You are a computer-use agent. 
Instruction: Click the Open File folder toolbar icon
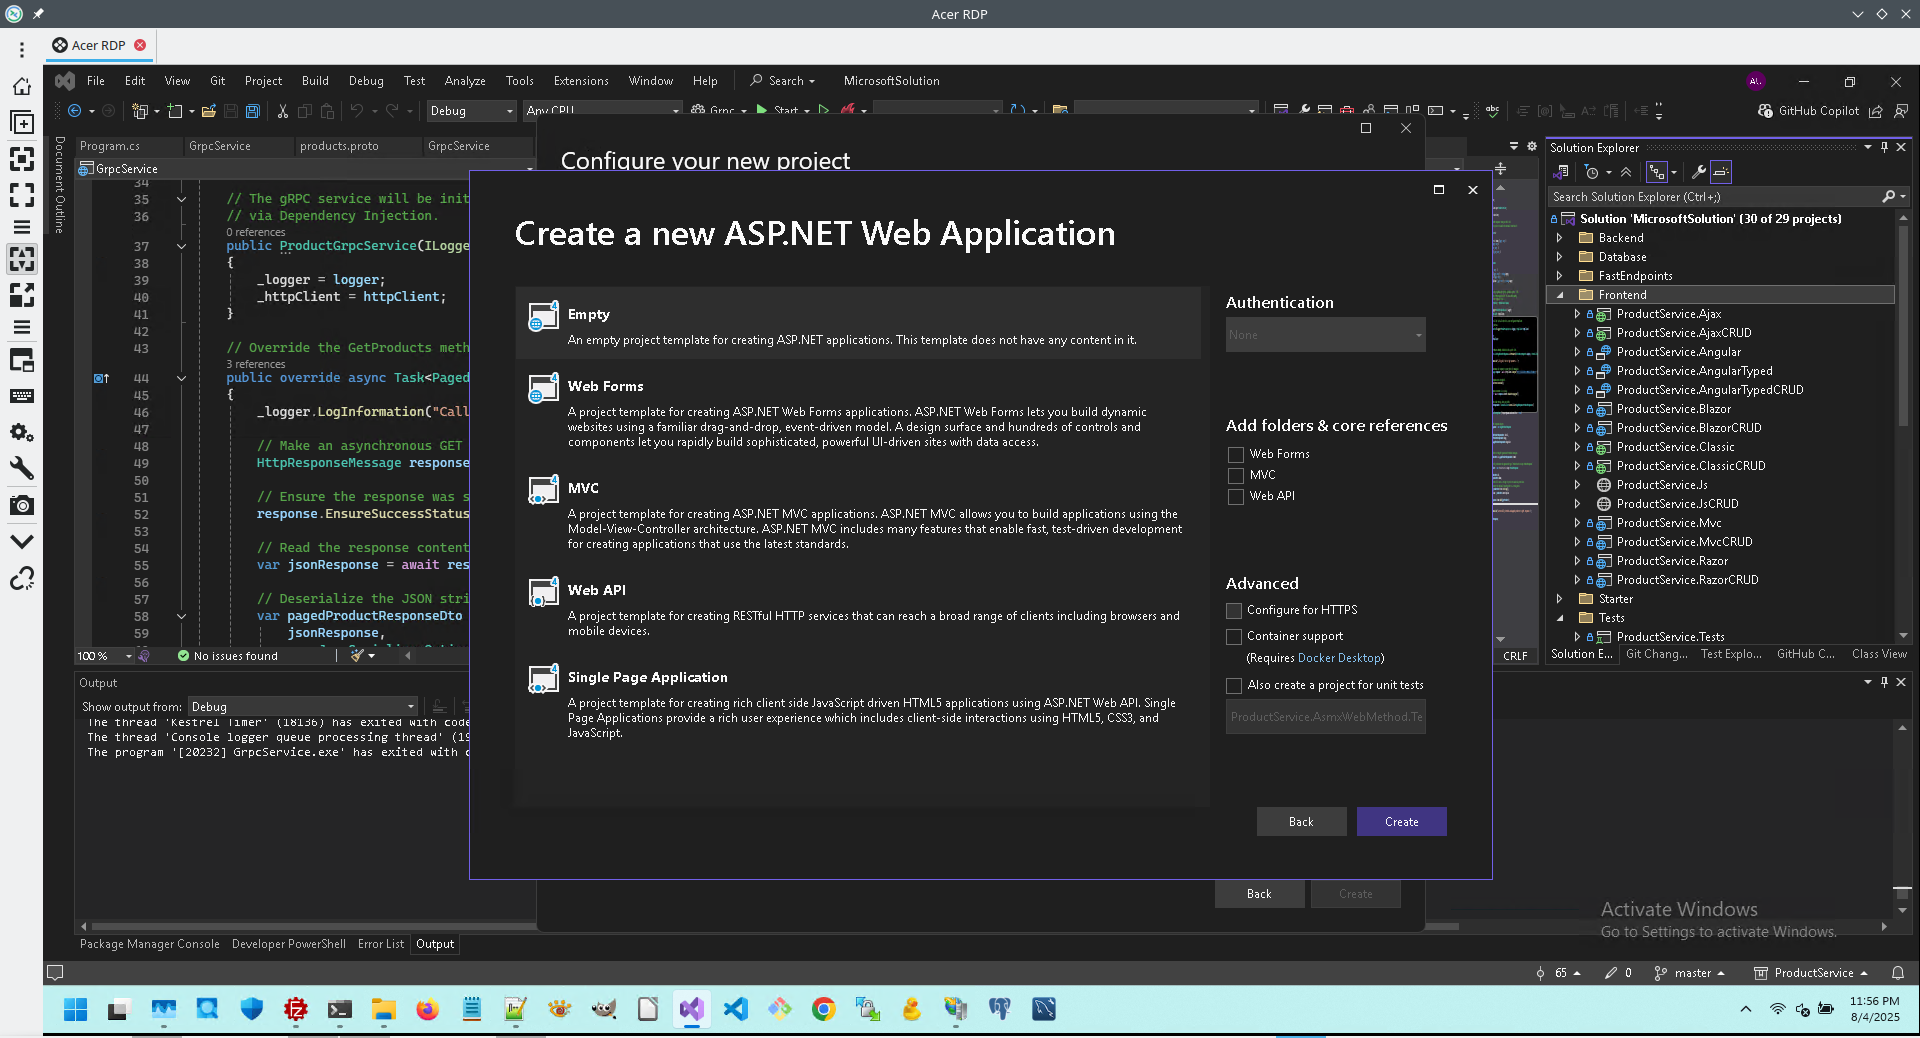click(208, 111)
